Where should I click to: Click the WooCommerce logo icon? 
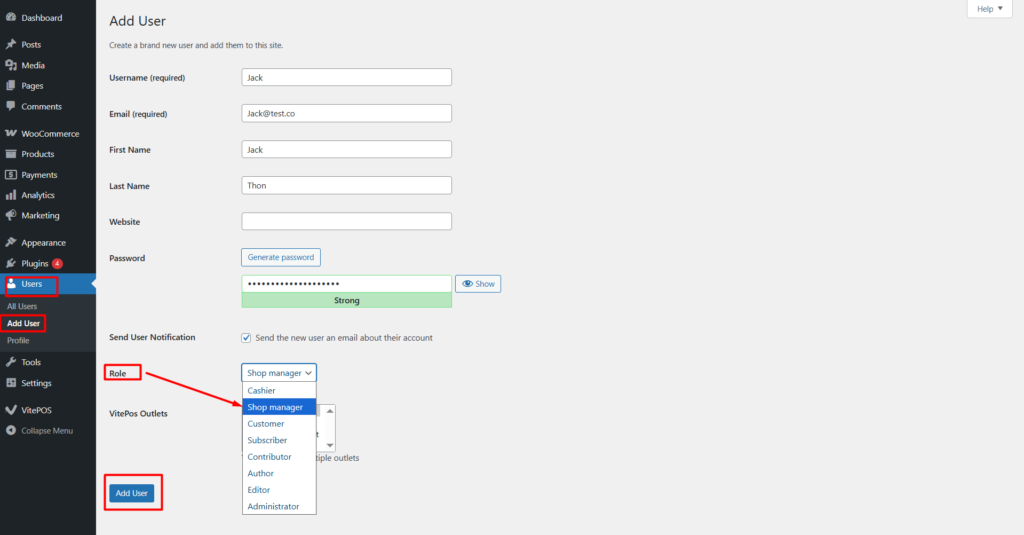pyautogui.click(x=11, y=133)
